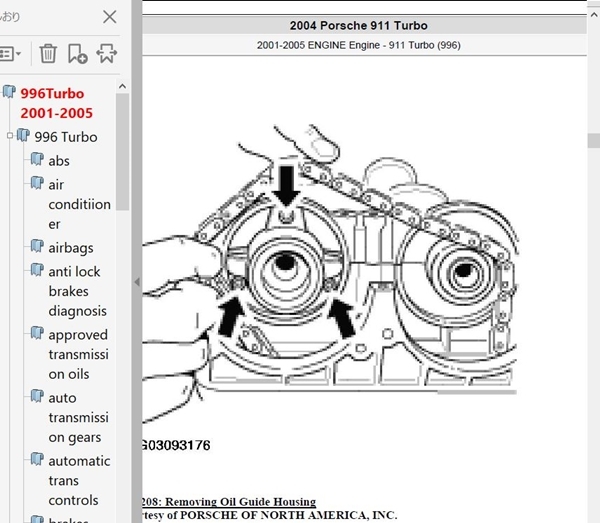Select the 996Turbo 2001-2005 root bookmark
This screenshot has height=523, width=600.
pos(57,103)
